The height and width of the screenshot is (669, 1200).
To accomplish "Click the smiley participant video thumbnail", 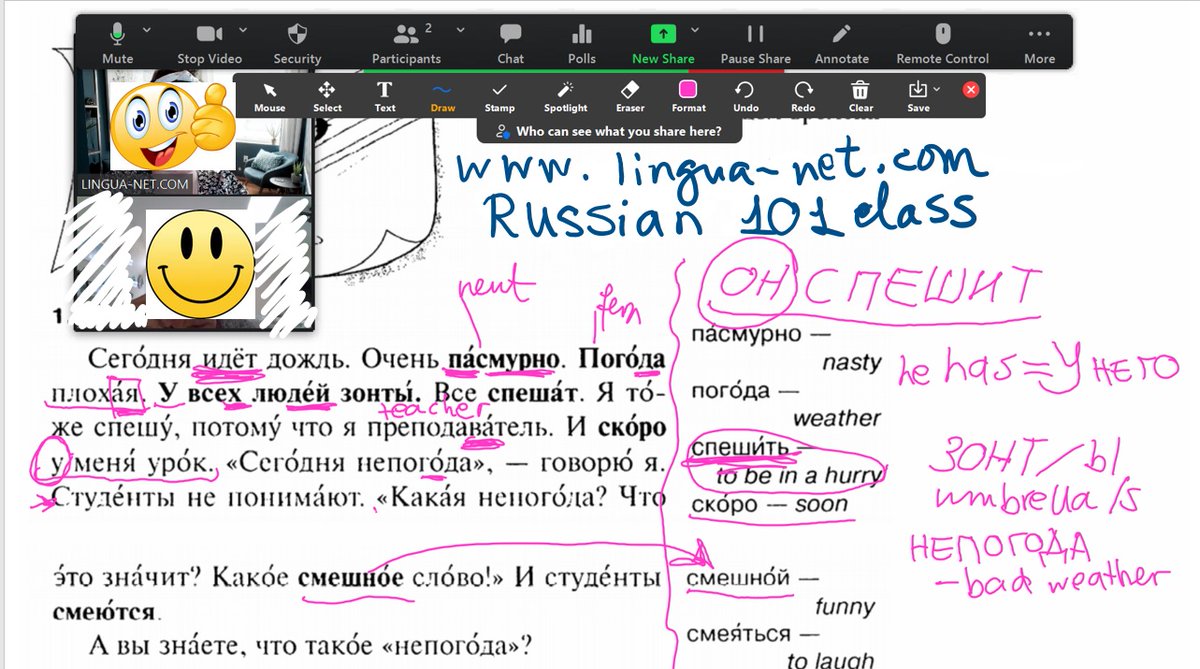I will coord(195,262).
